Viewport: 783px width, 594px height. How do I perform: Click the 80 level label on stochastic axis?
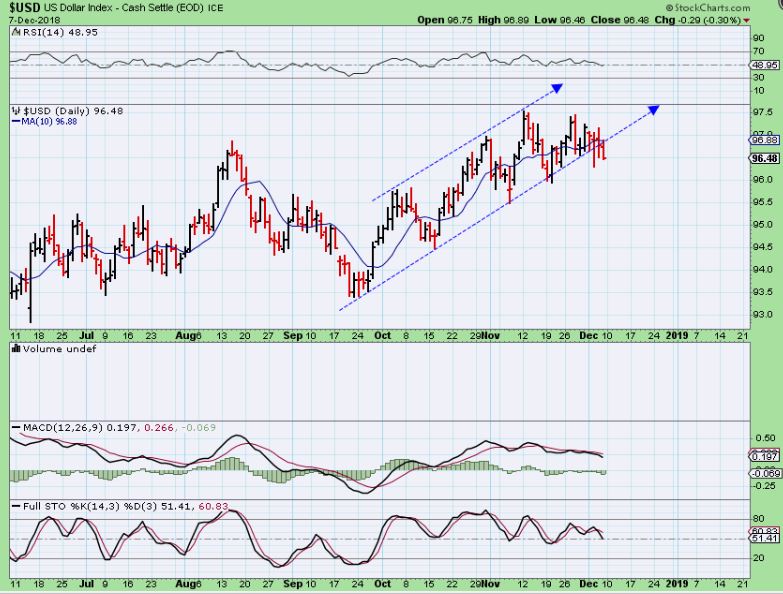(759, 519)
